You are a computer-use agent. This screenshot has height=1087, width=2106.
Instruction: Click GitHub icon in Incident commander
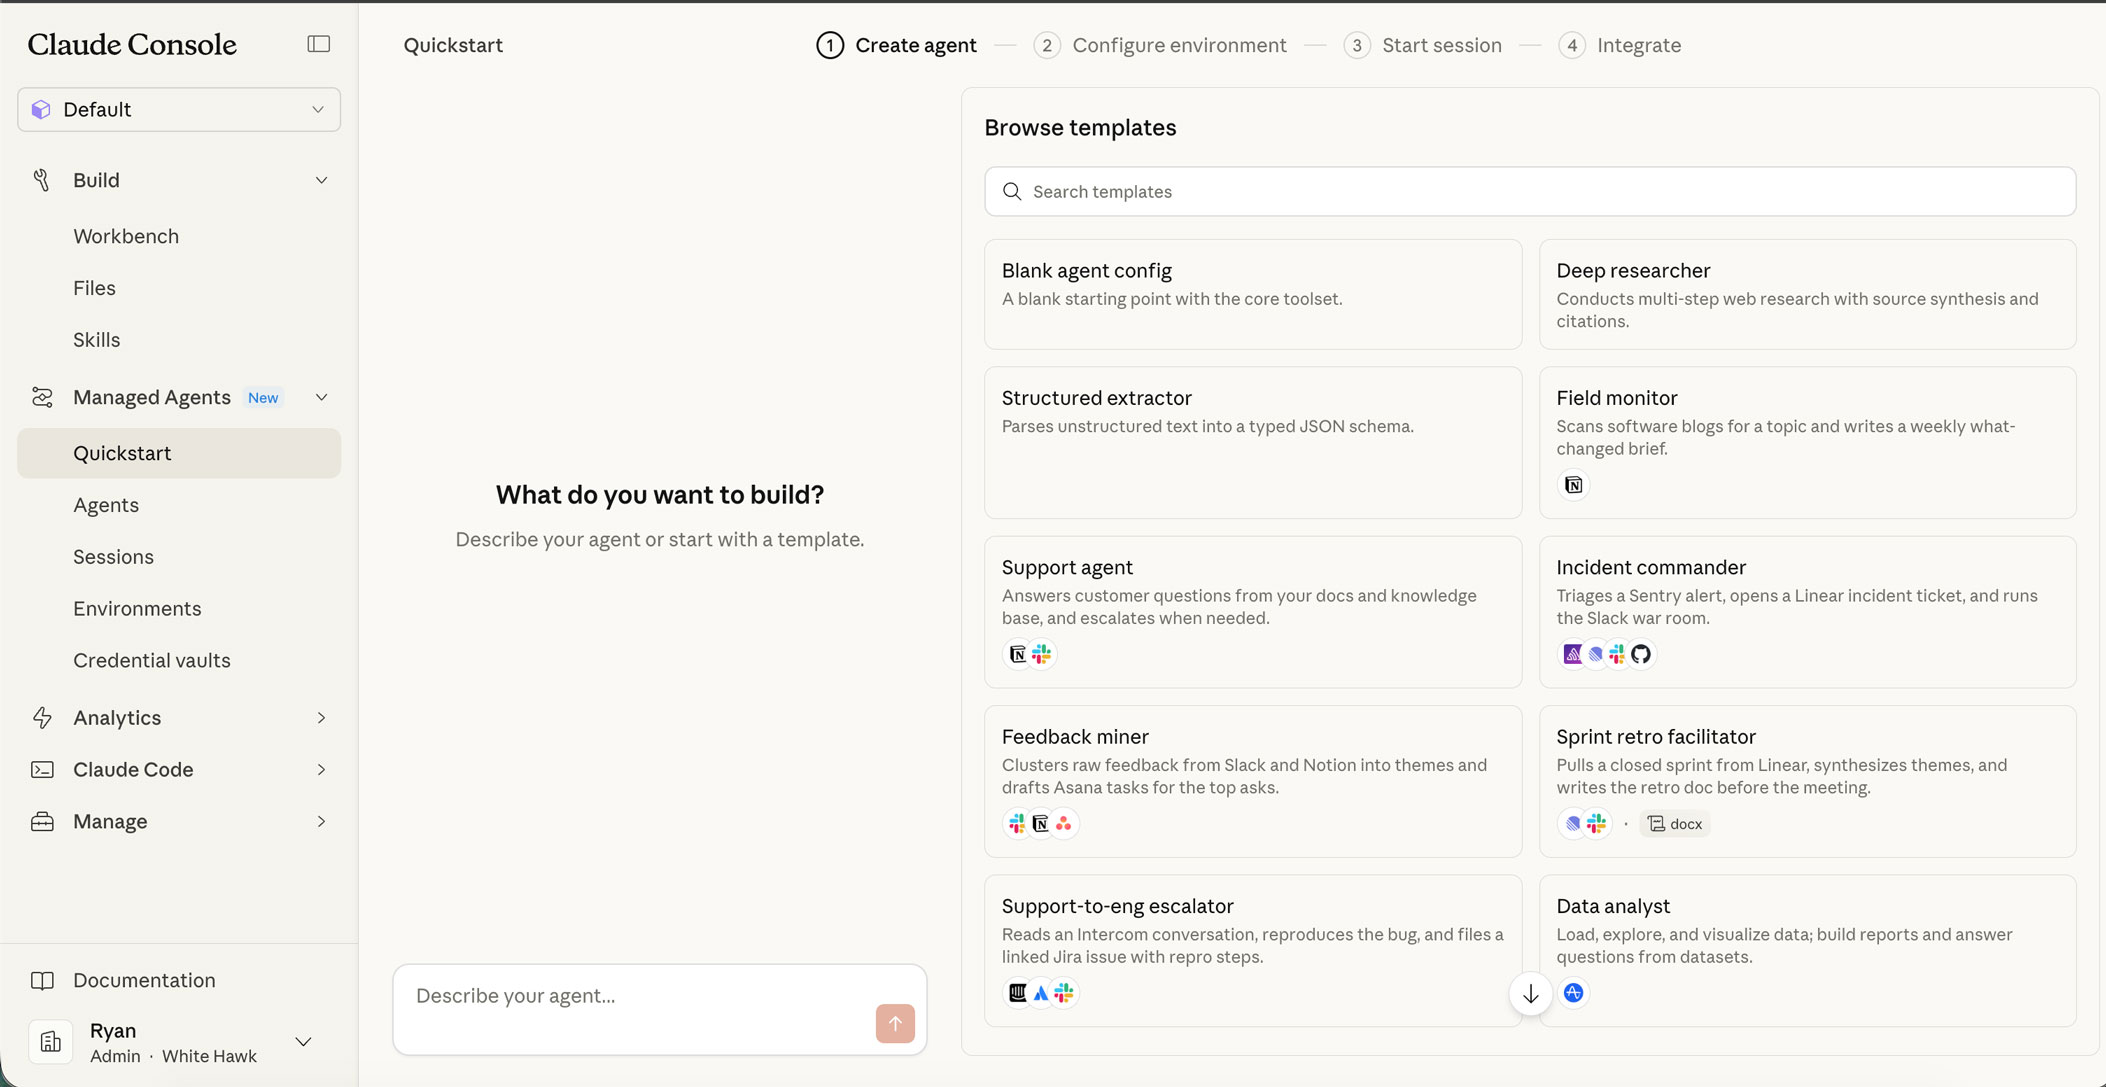click(x=1641, y=654)
